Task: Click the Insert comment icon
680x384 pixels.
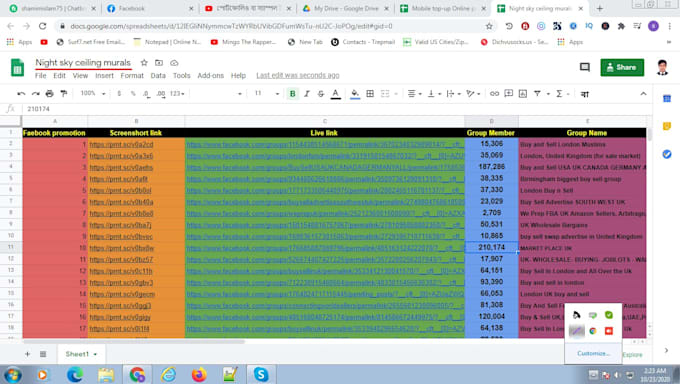Action: [x=508, y=94]
